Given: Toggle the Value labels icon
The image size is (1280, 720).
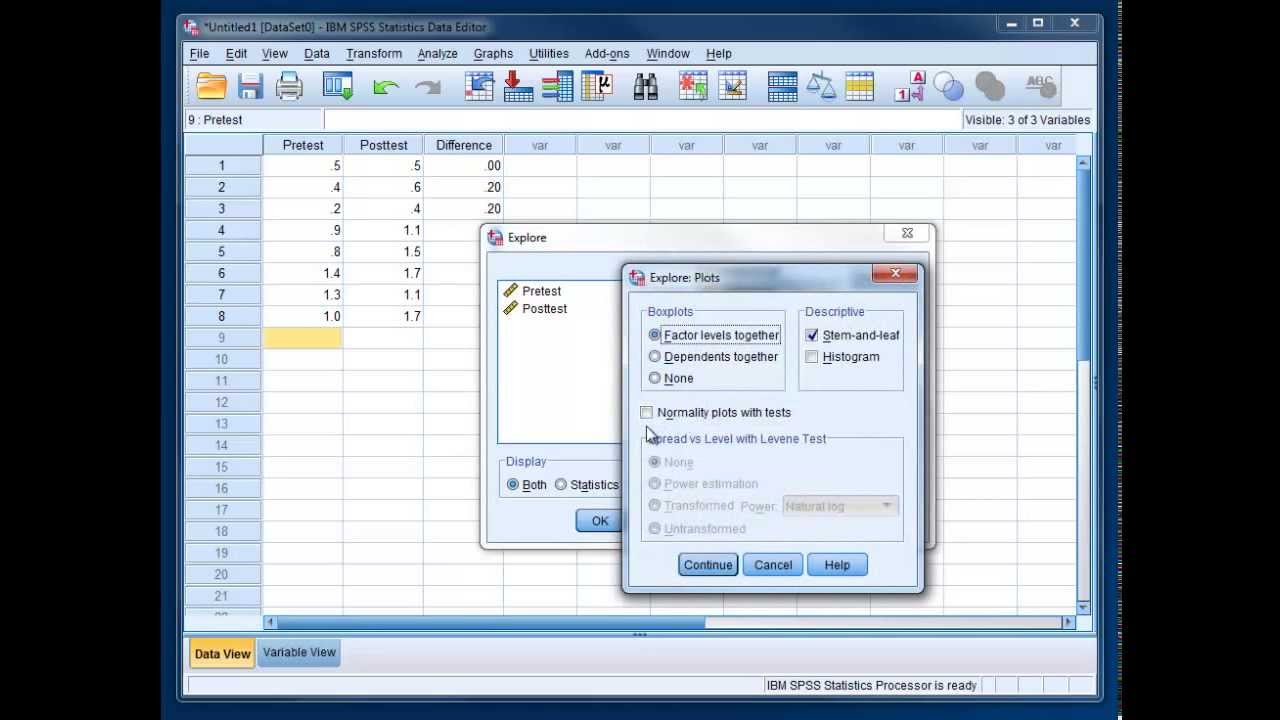Looking at the screenshot, I should pos(909,87).
